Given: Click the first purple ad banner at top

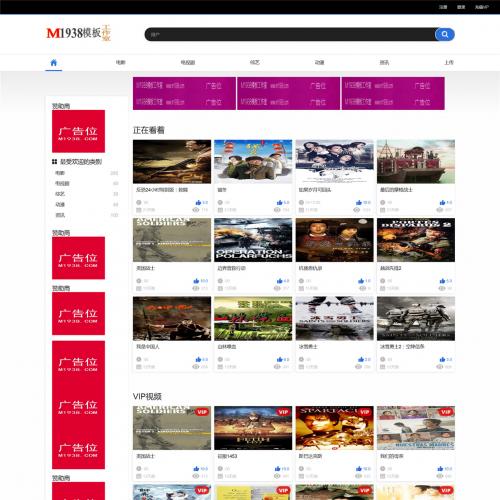Looking at the screenshot, I should (x=184, y=93).
